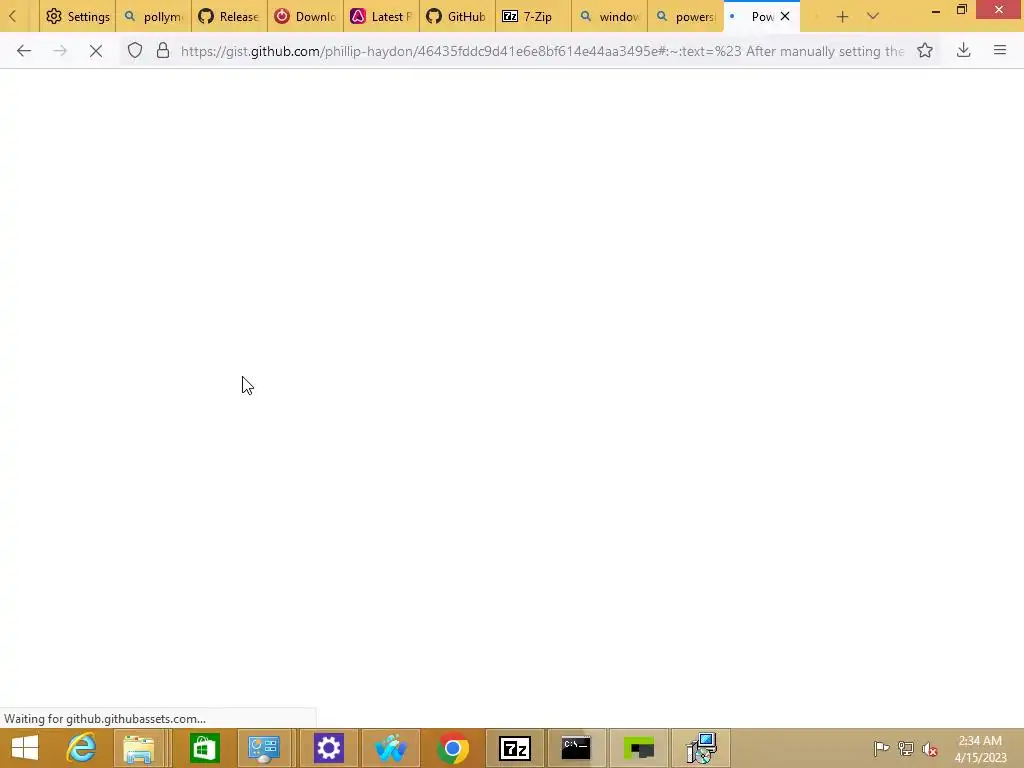Image resolution: width=1024 pixels, height=768 pixels.
Task: Minimize the Firefox window
Action: pyautogui.click(x=936, y=10)
